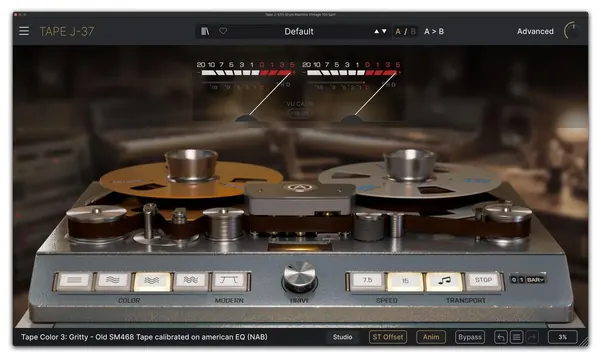Click the VU CALIB value field

tap(300, 113)
